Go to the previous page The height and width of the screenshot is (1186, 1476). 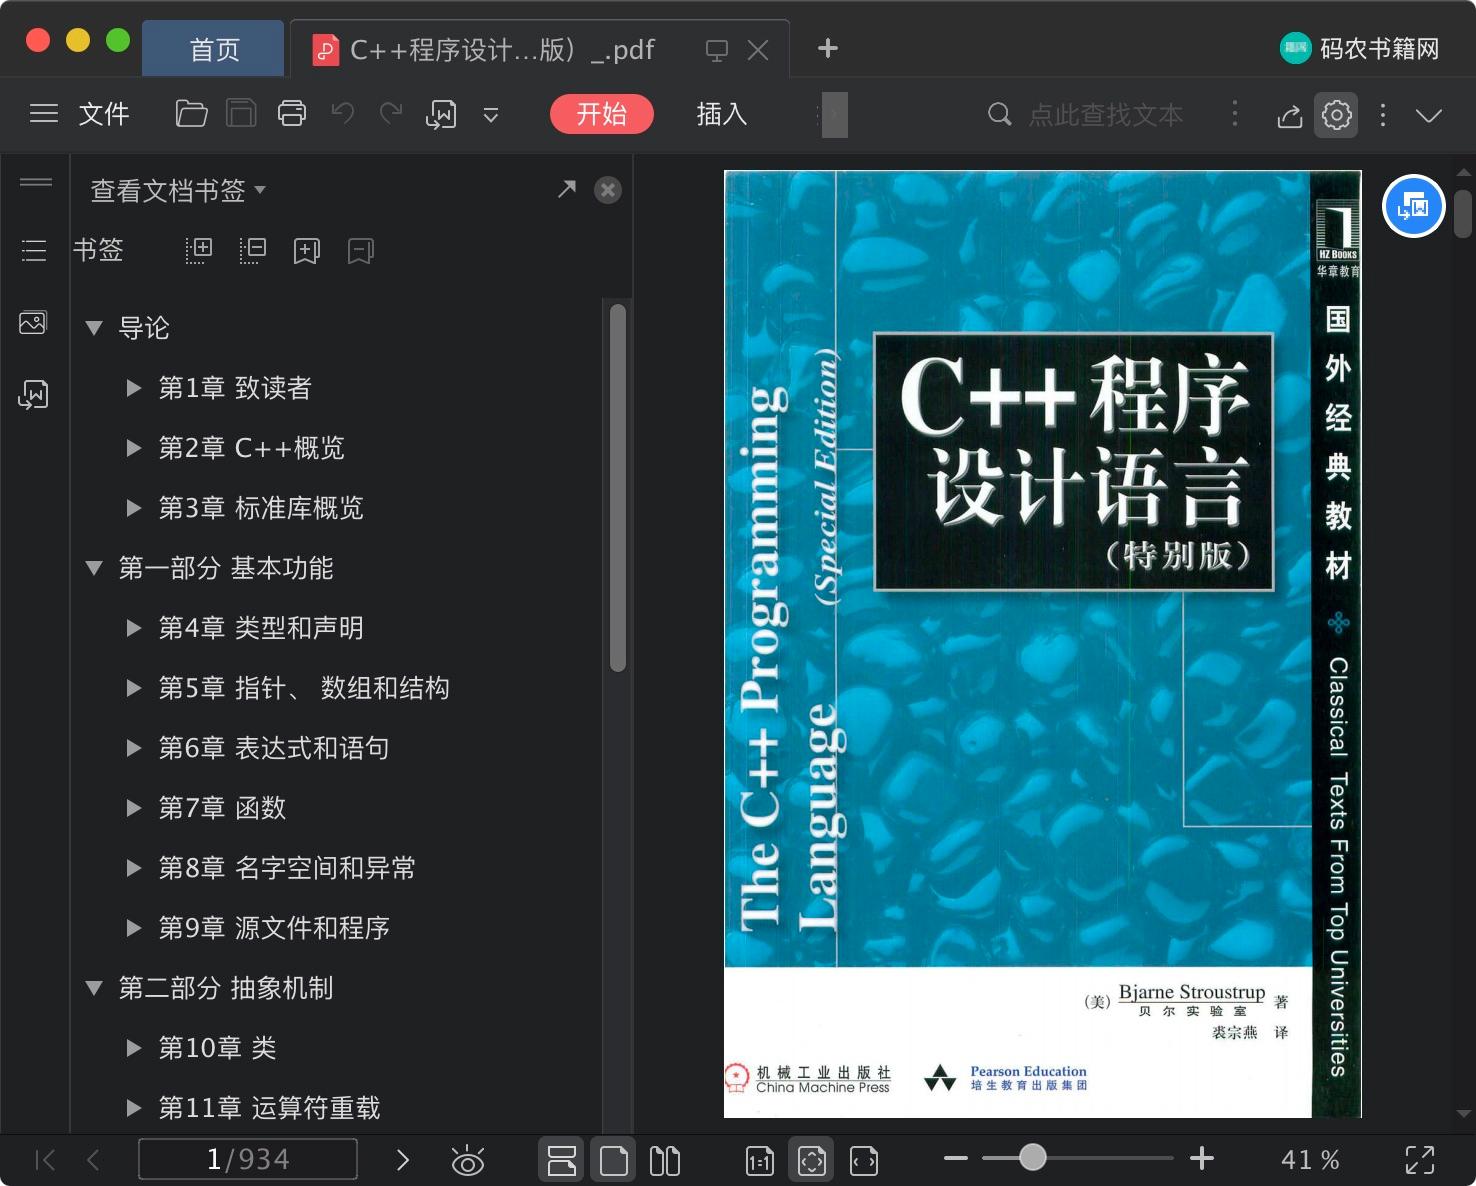tap(93, 1160)
